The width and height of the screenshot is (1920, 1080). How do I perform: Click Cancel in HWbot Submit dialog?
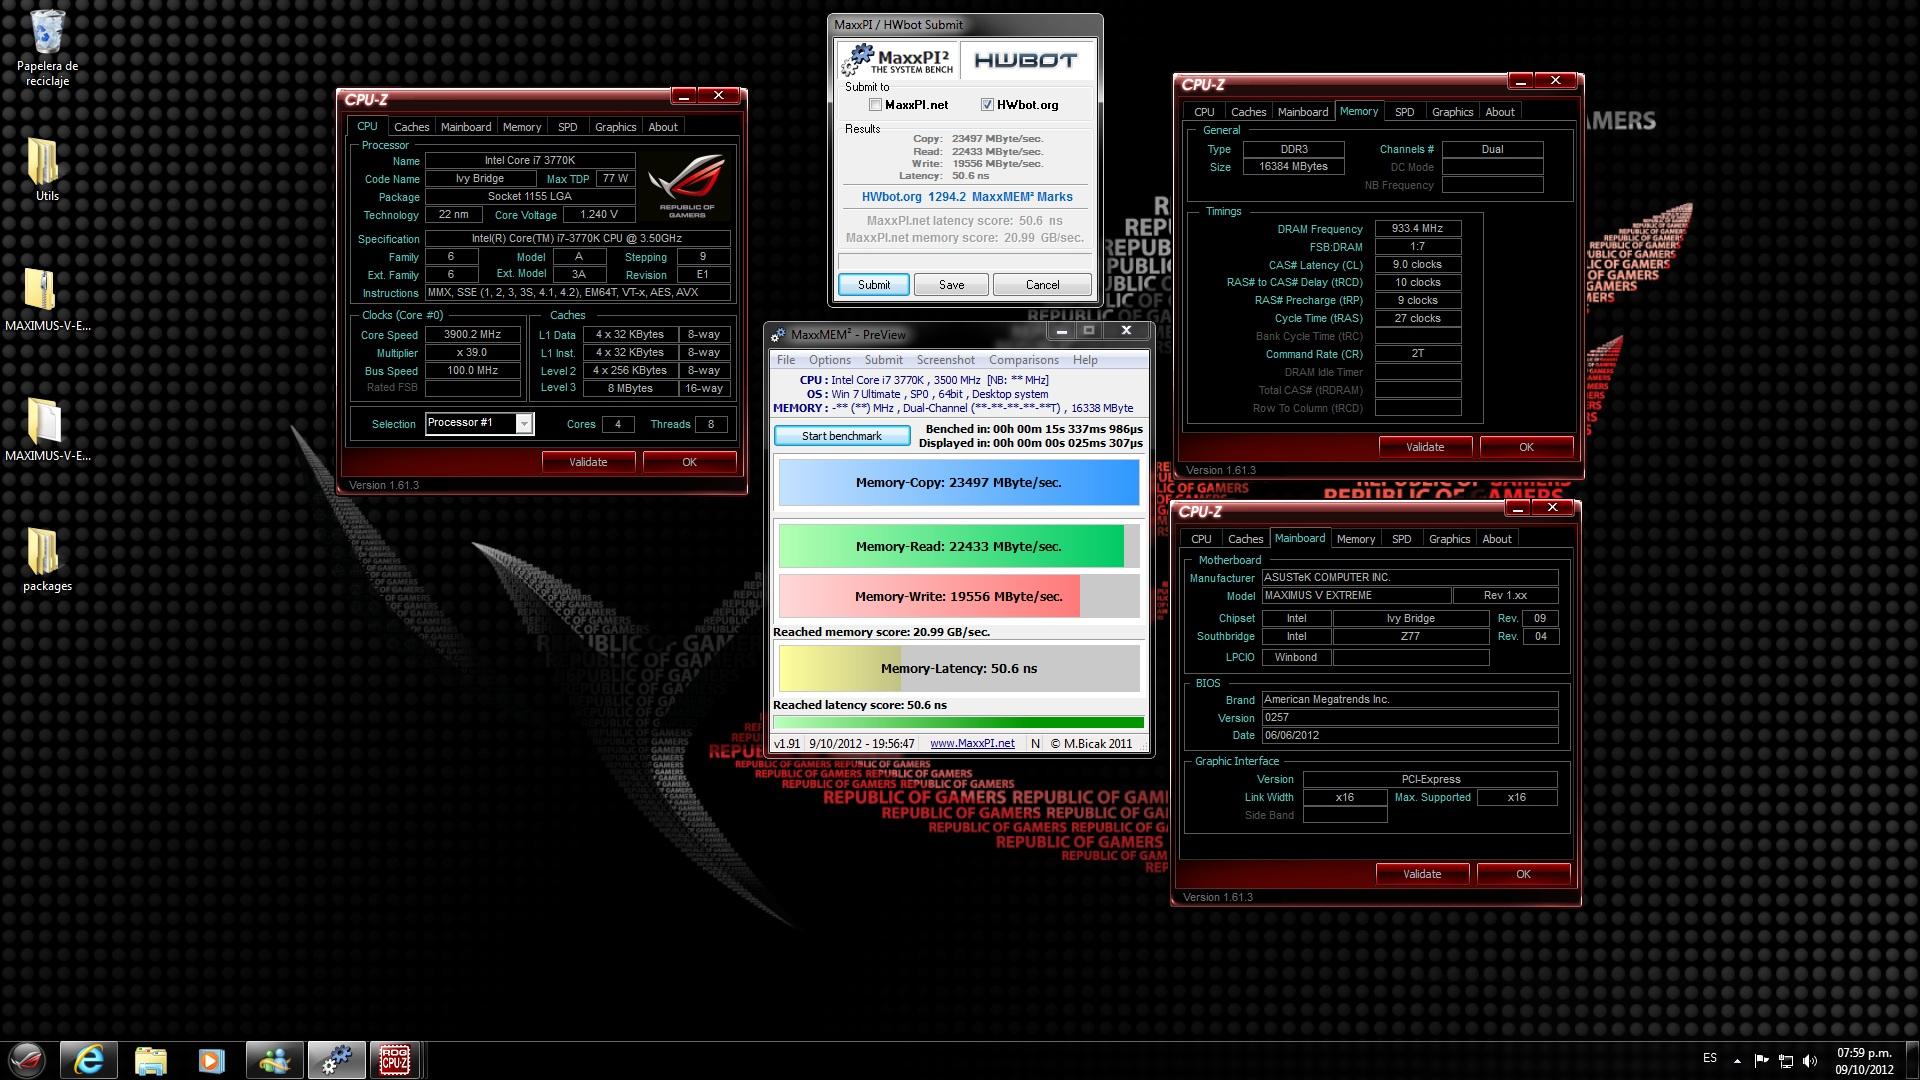click(x=1042, y=285)
